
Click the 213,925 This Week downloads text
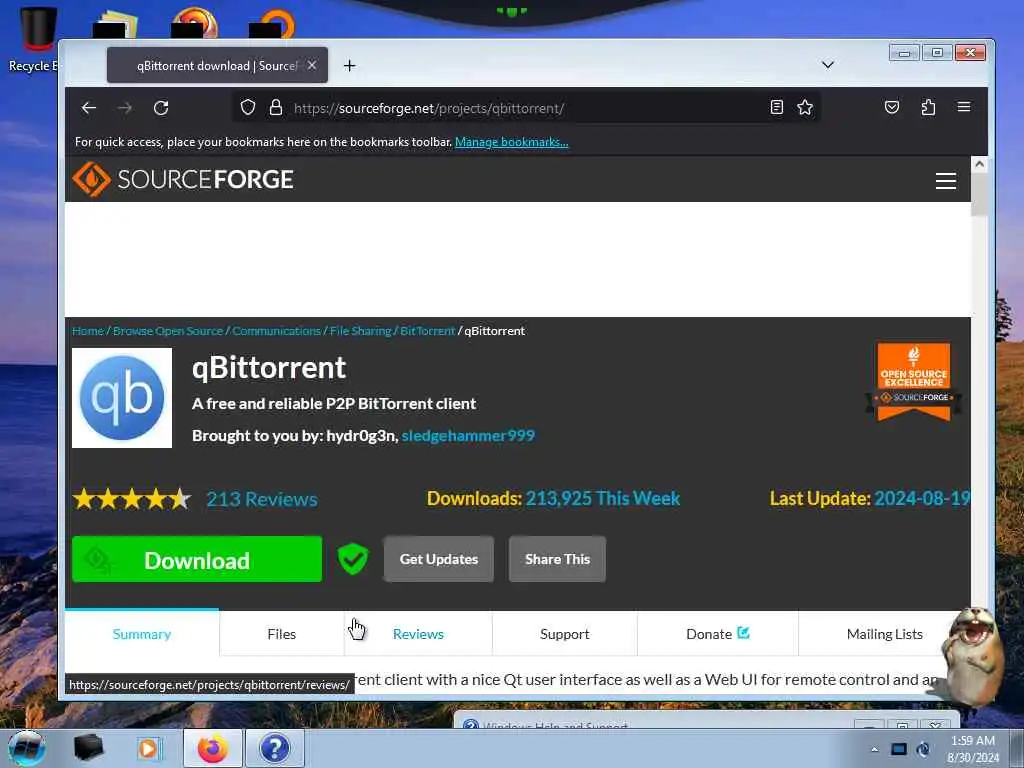603,498
